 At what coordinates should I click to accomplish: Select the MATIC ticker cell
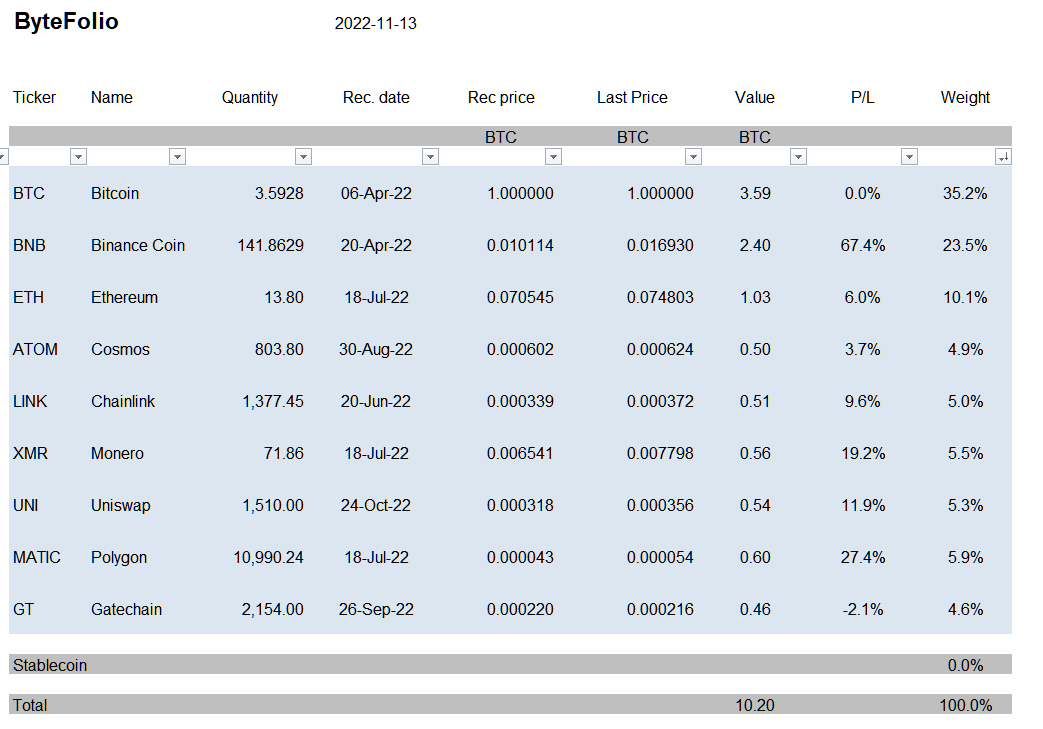[x=37, y=557]
